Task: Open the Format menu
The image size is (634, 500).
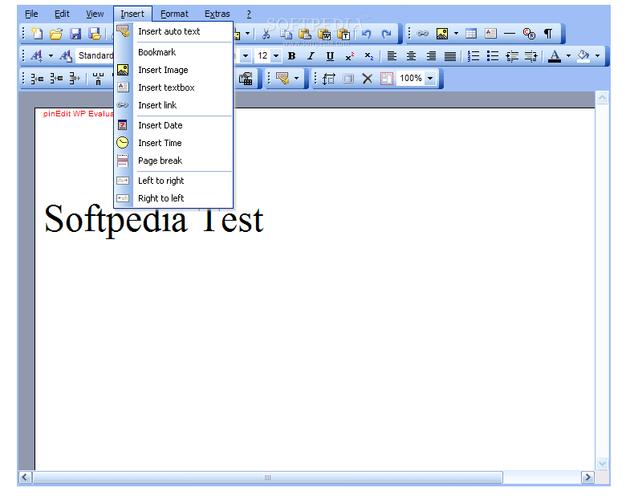Action: point(174,14)
